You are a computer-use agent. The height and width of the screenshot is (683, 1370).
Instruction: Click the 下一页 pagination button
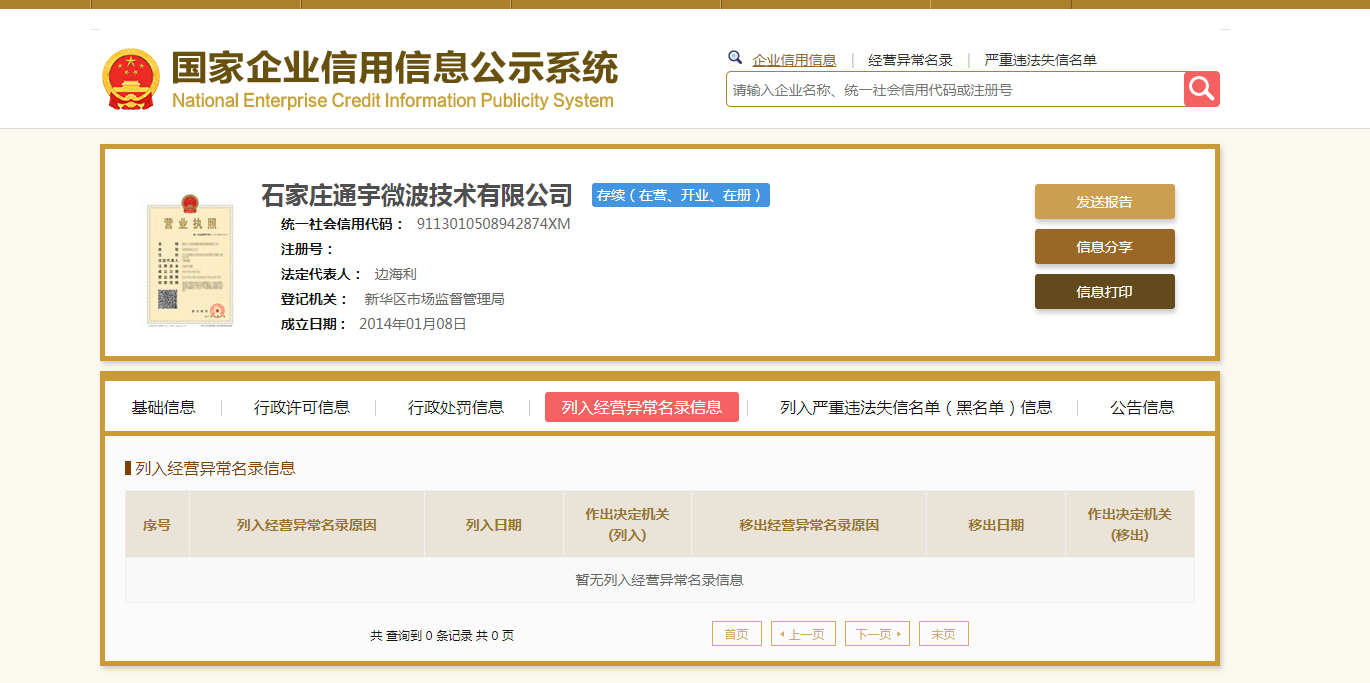tap(877, 634)
